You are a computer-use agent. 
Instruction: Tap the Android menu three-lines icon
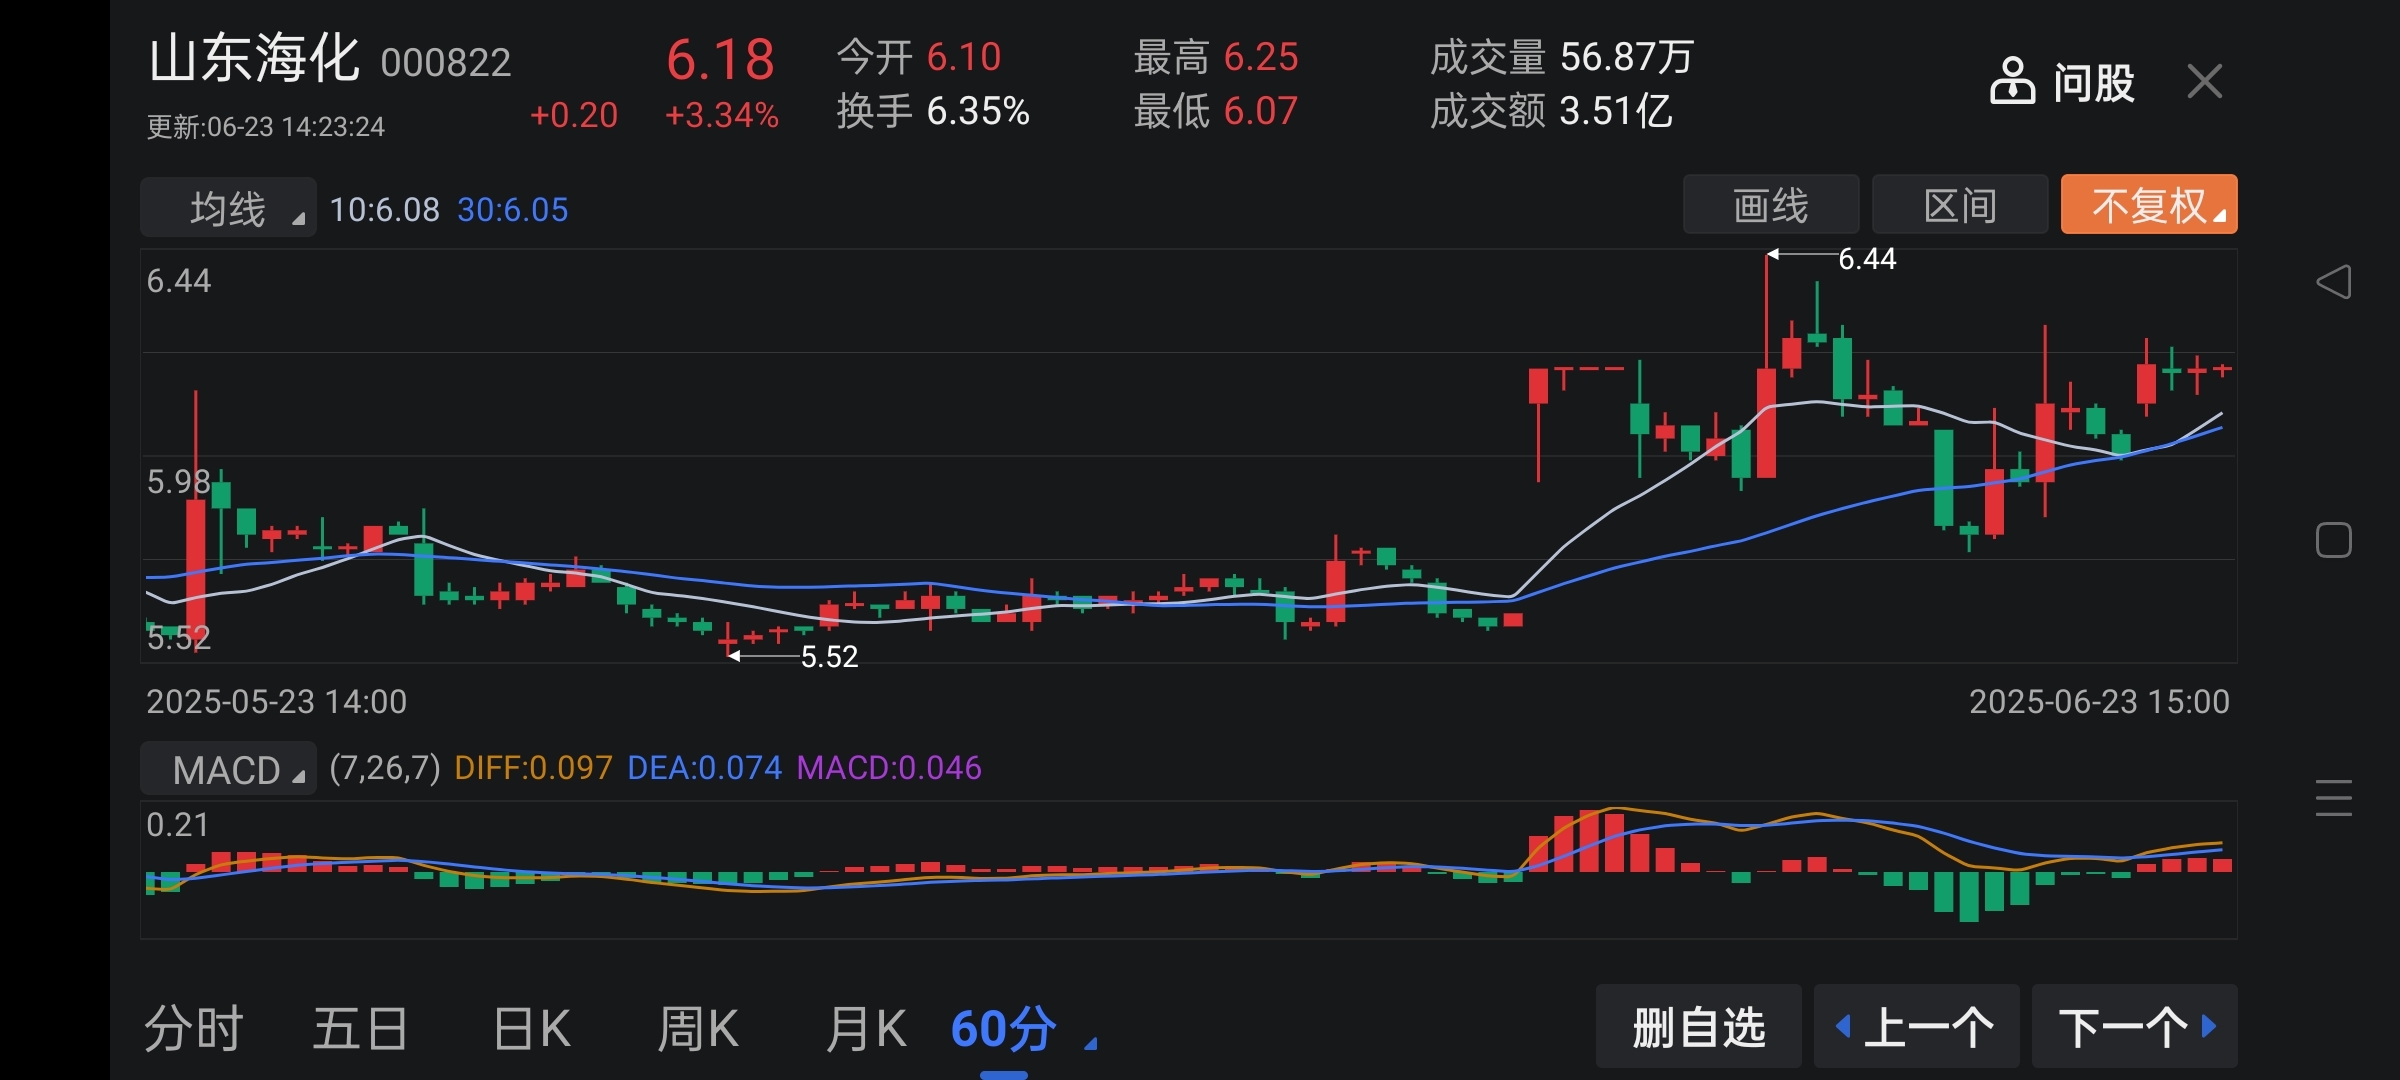click(2333, 797)
